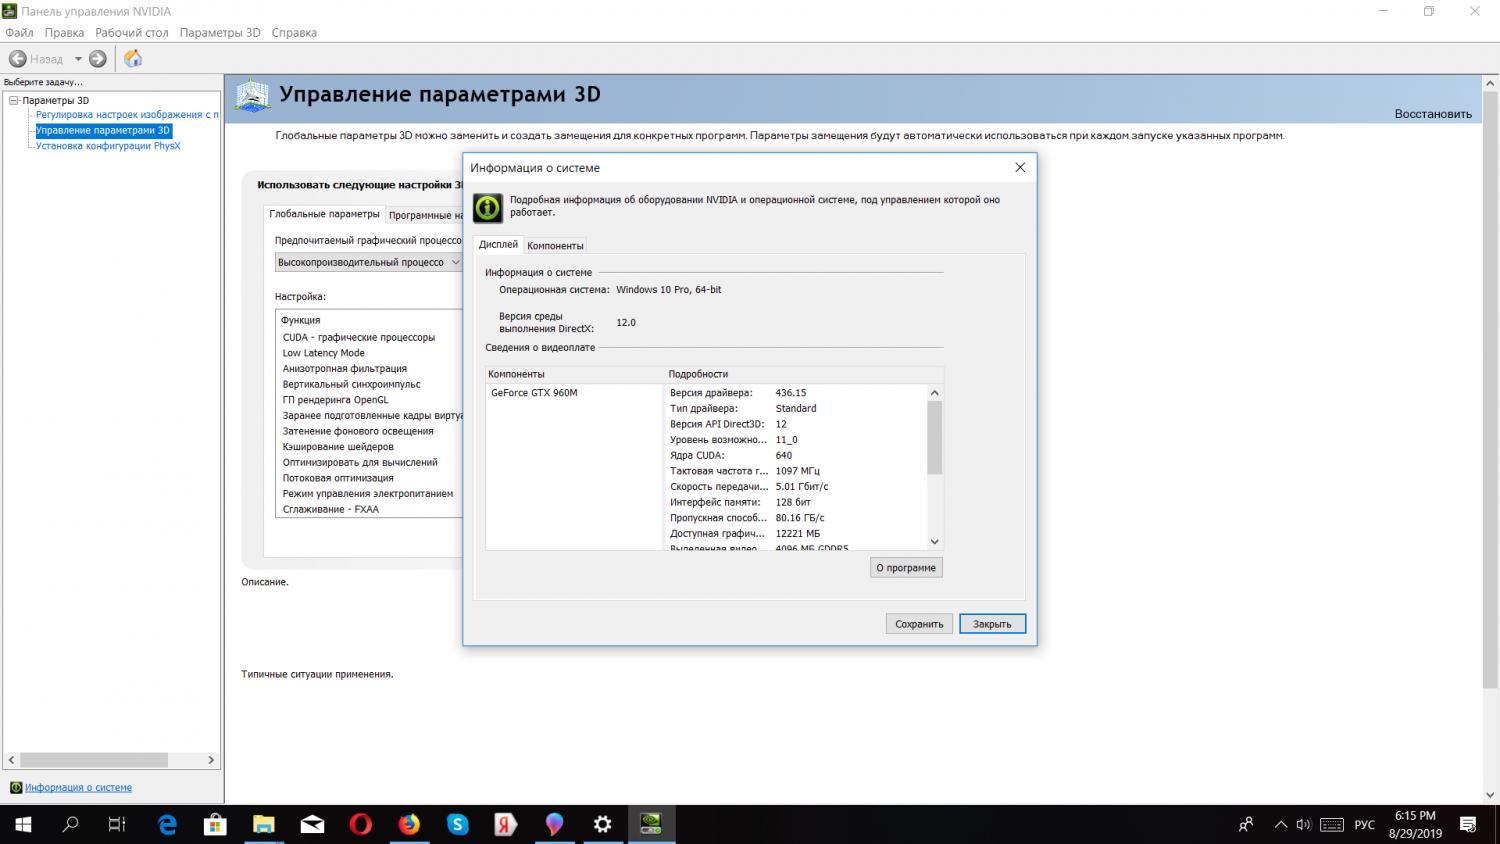Switch to the Компоненты tab

pos(555,245)
